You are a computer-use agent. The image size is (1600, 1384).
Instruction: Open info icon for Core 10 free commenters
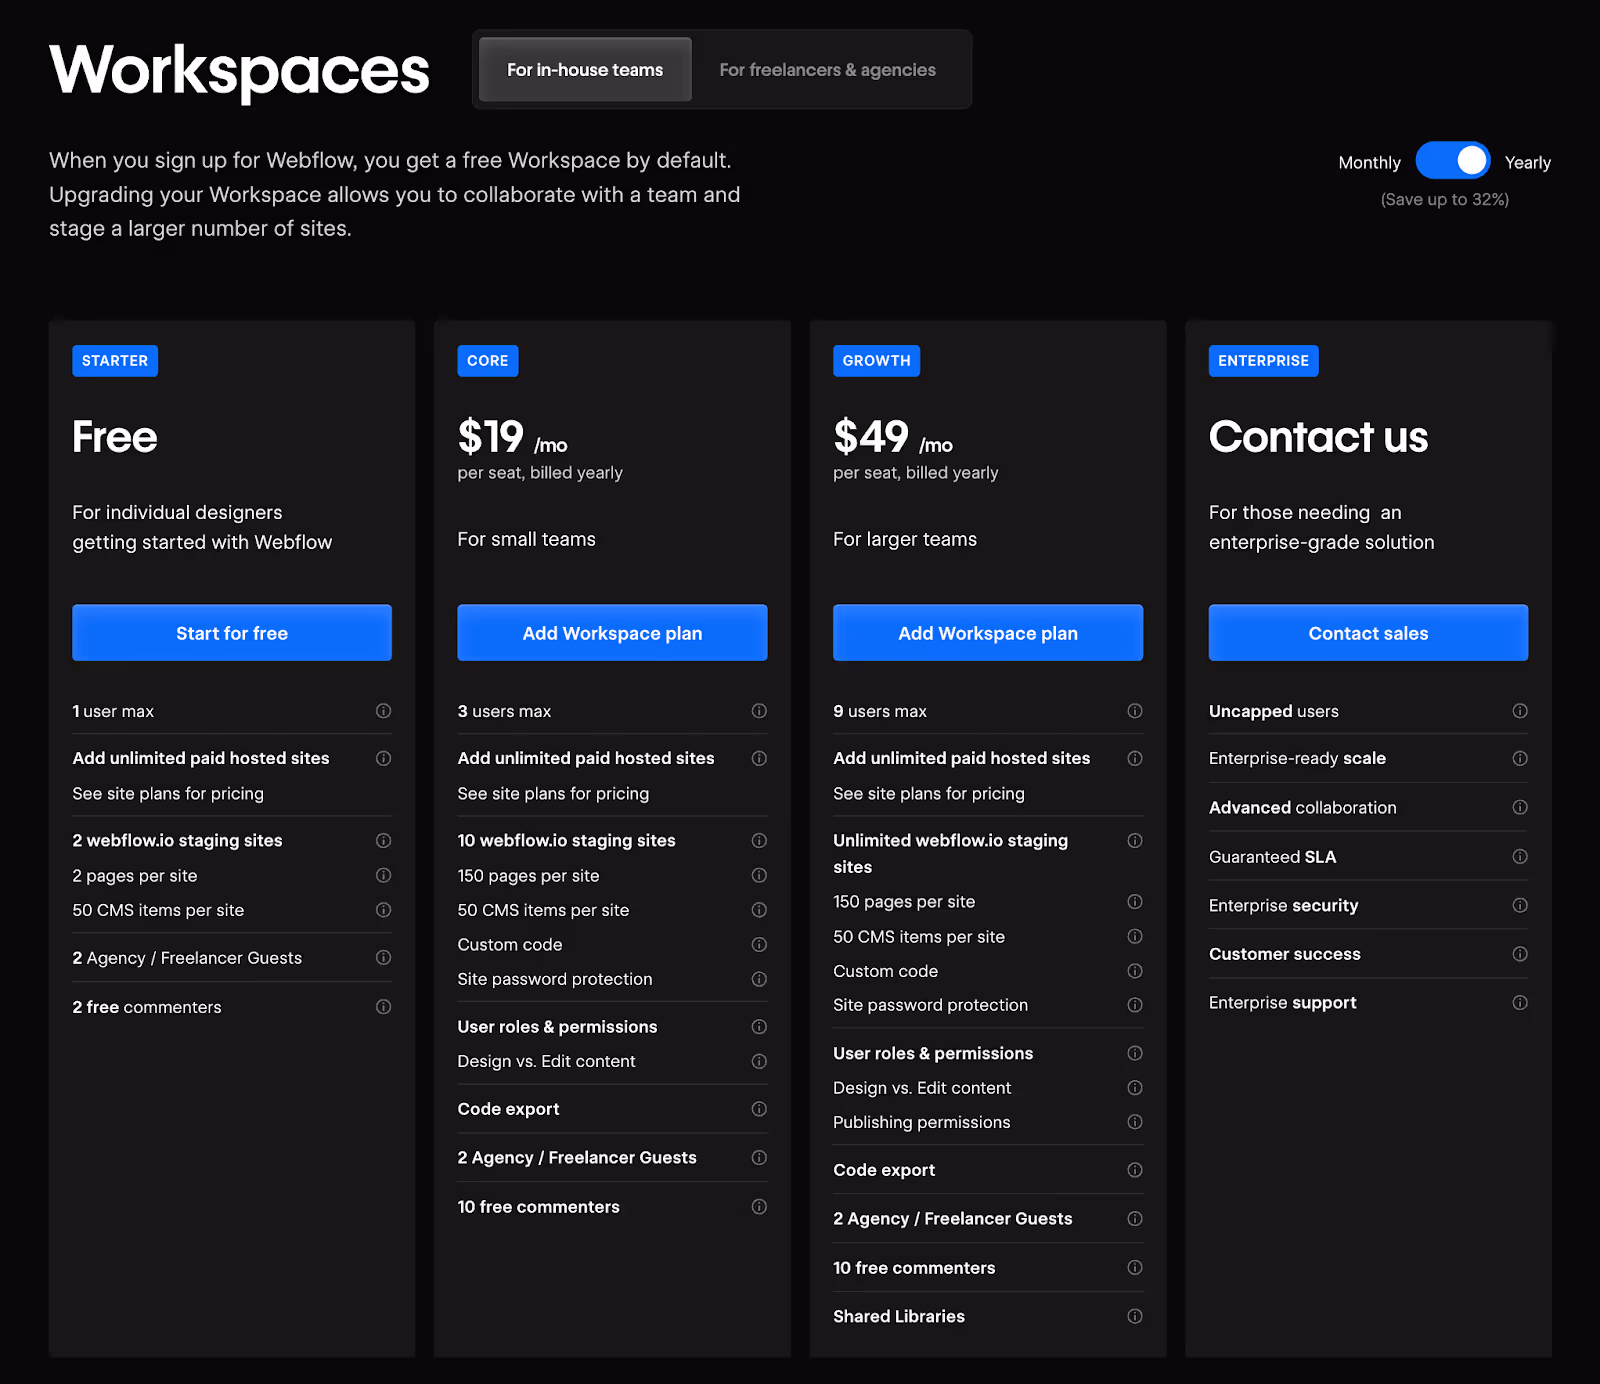759,1207
